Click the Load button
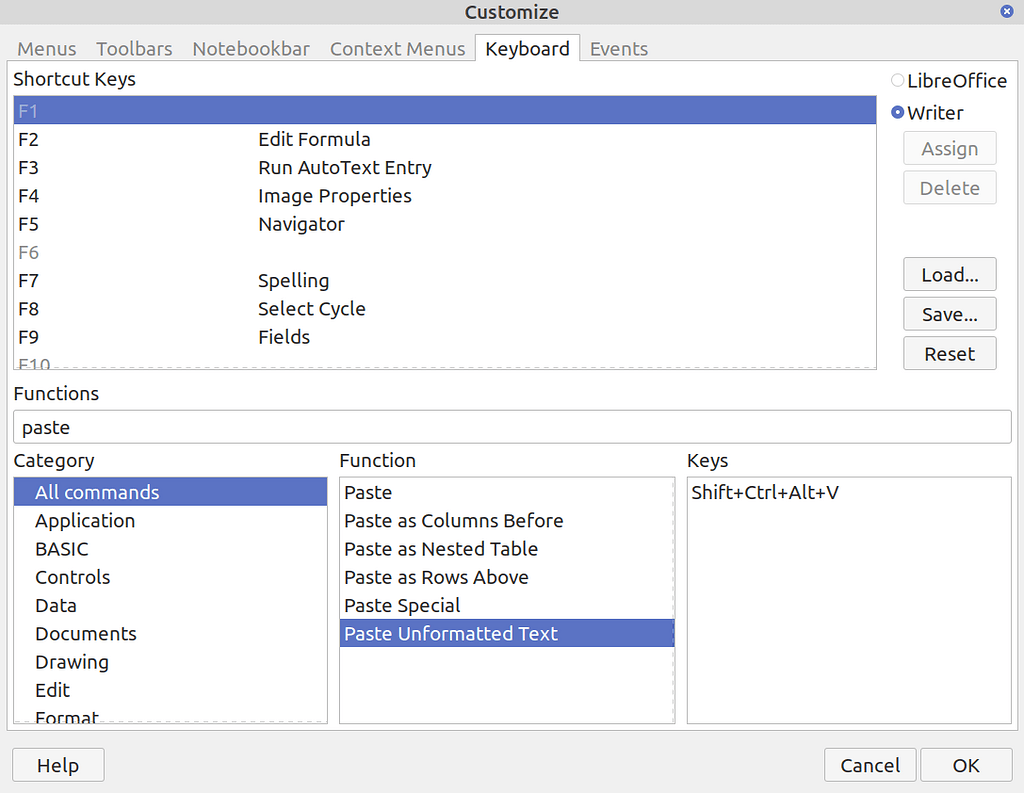1024x793 pixels. click(x=949, y=274)
